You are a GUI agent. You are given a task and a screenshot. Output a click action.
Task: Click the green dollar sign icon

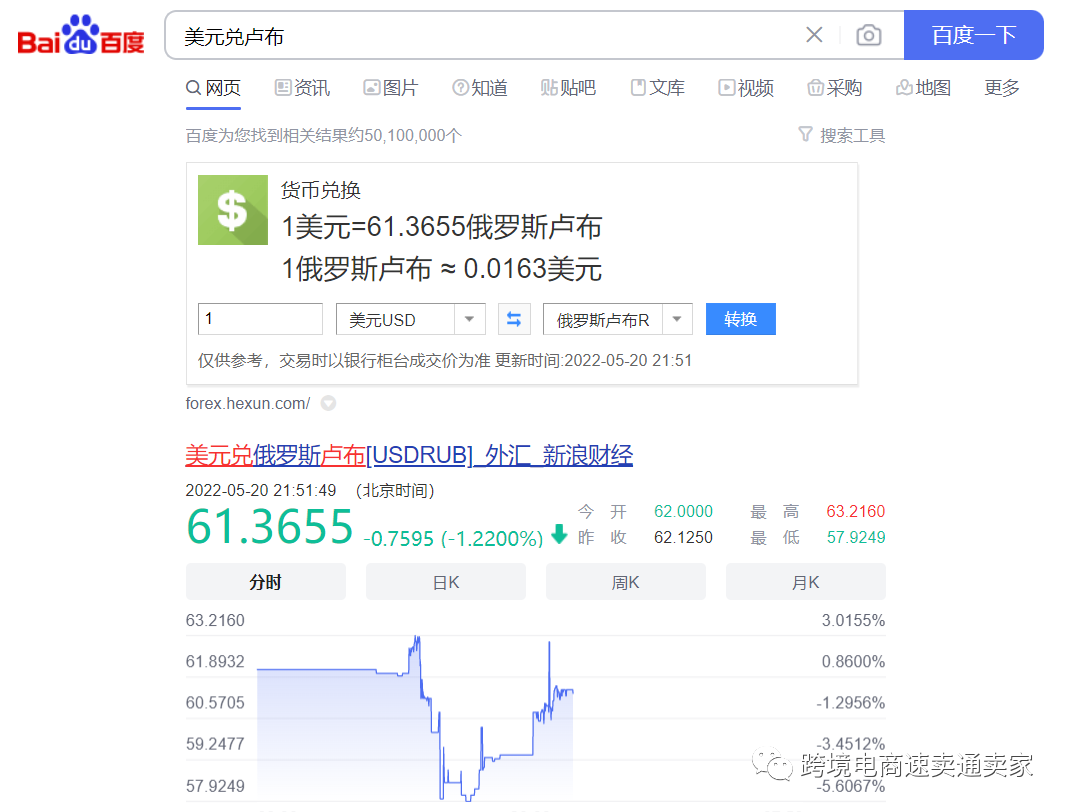[232, 210]
